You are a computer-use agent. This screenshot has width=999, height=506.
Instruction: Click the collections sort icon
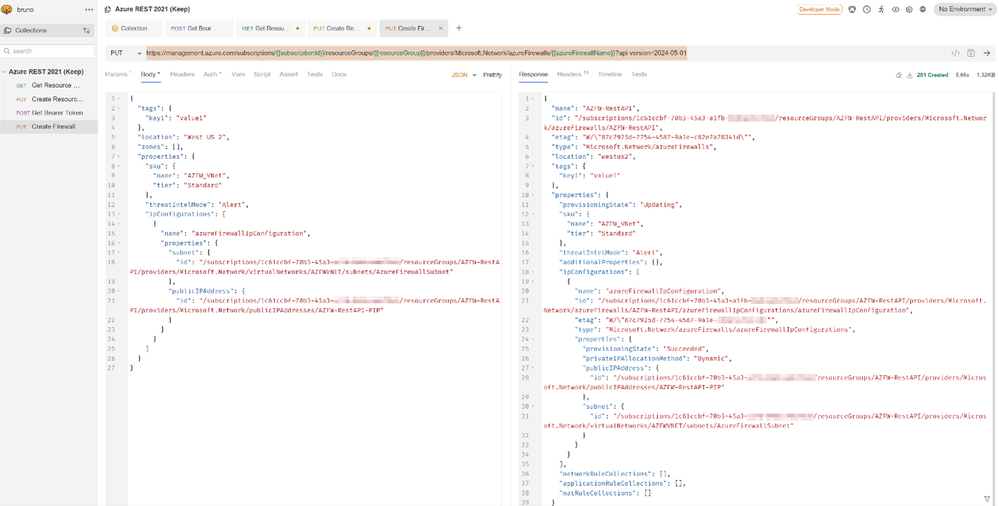tap(86, 31)
